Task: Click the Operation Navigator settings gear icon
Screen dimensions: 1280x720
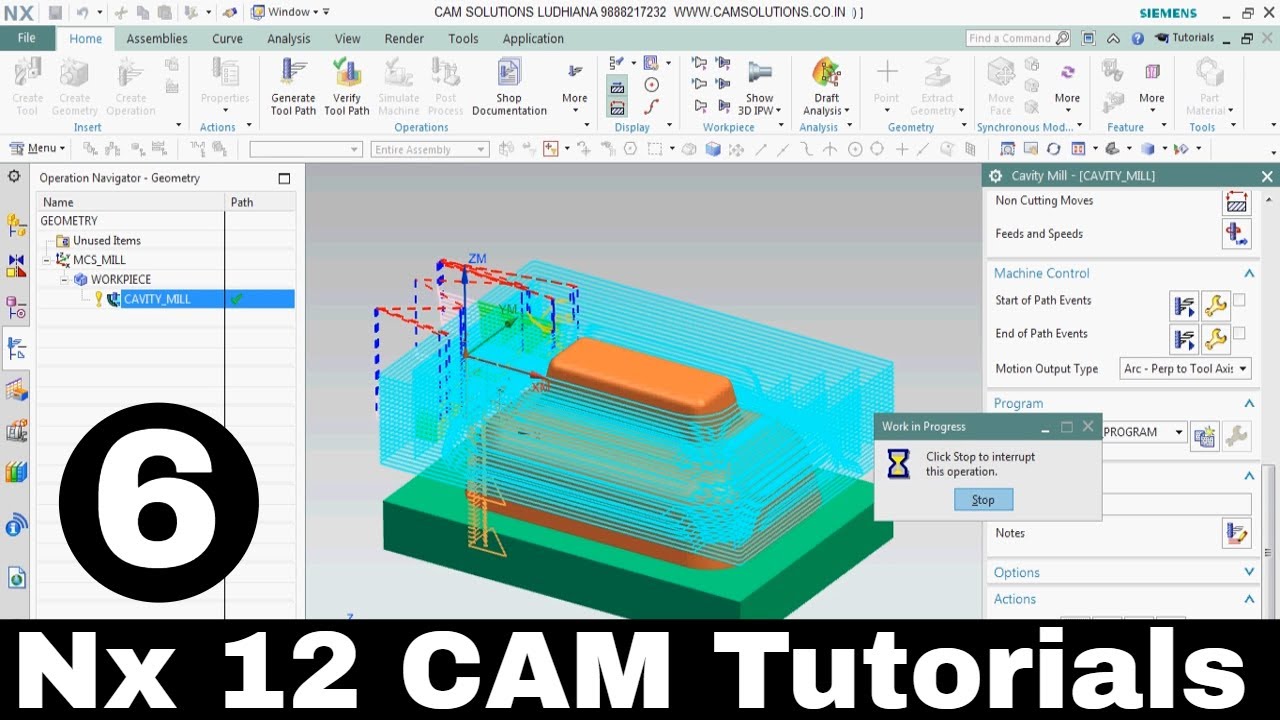Action: tap(14, 176)
